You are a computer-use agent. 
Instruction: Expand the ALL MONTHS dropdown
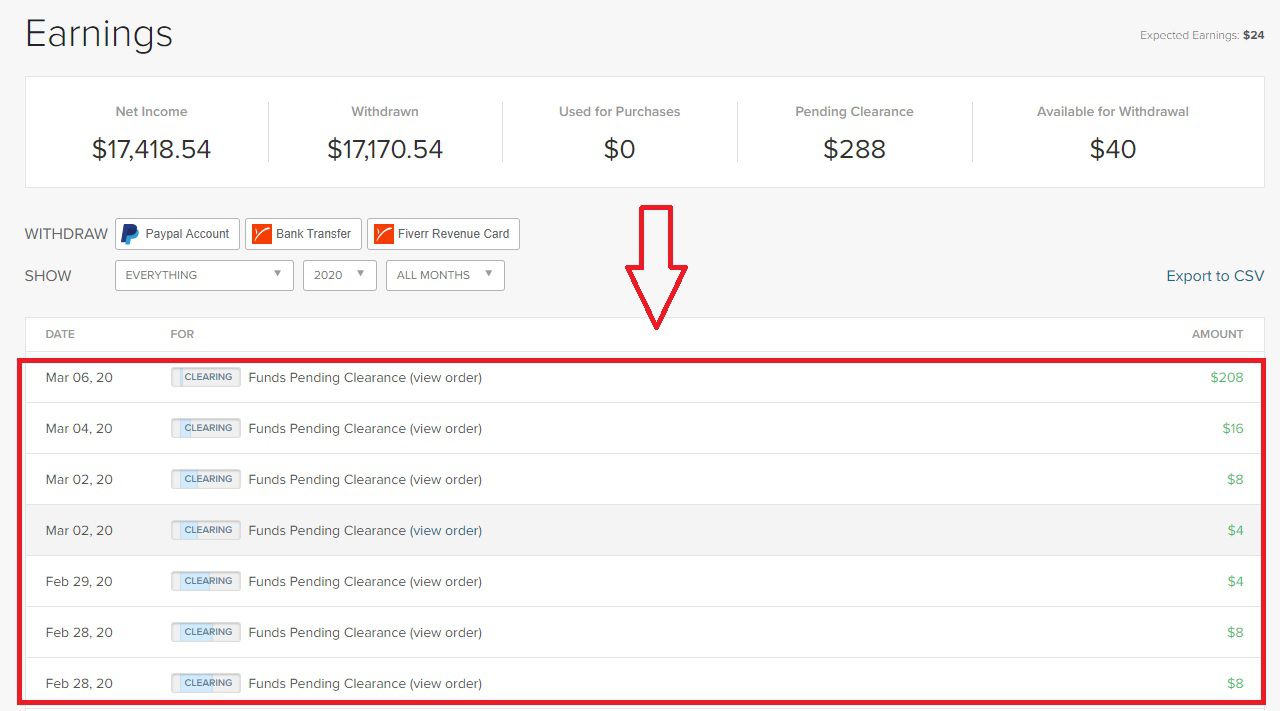coord(445,275)
